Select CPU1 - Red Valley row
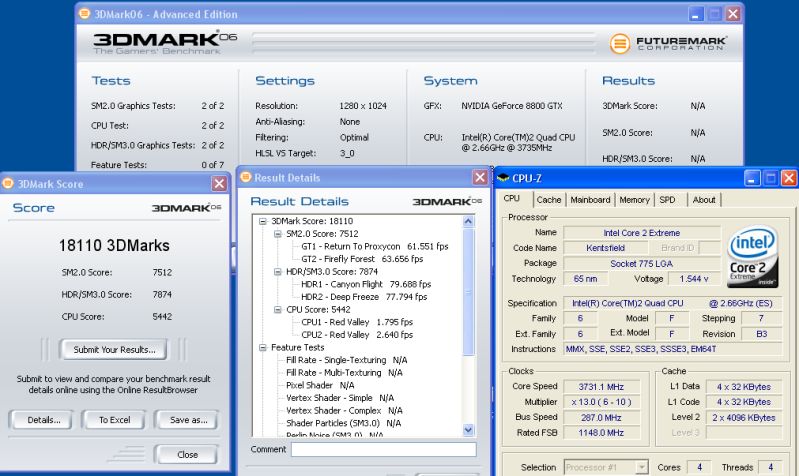Screen dimensions: 799x476 coord(357,322)
